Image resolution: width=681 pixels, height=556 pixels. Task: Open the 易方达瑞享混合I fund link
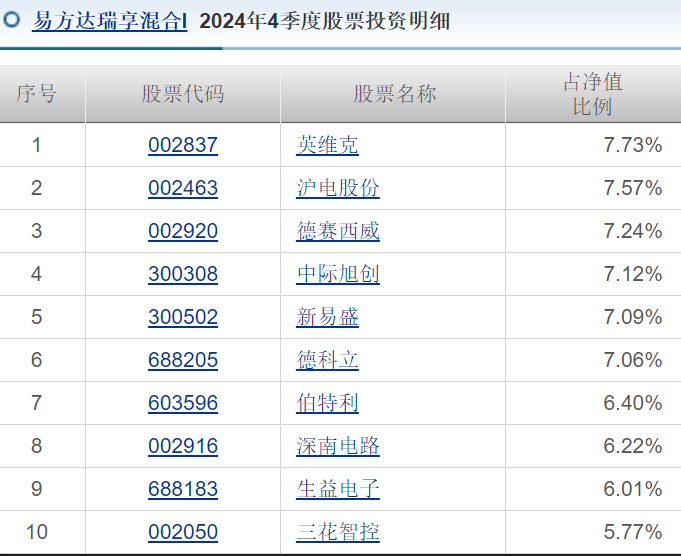click(x=110, y=21)
